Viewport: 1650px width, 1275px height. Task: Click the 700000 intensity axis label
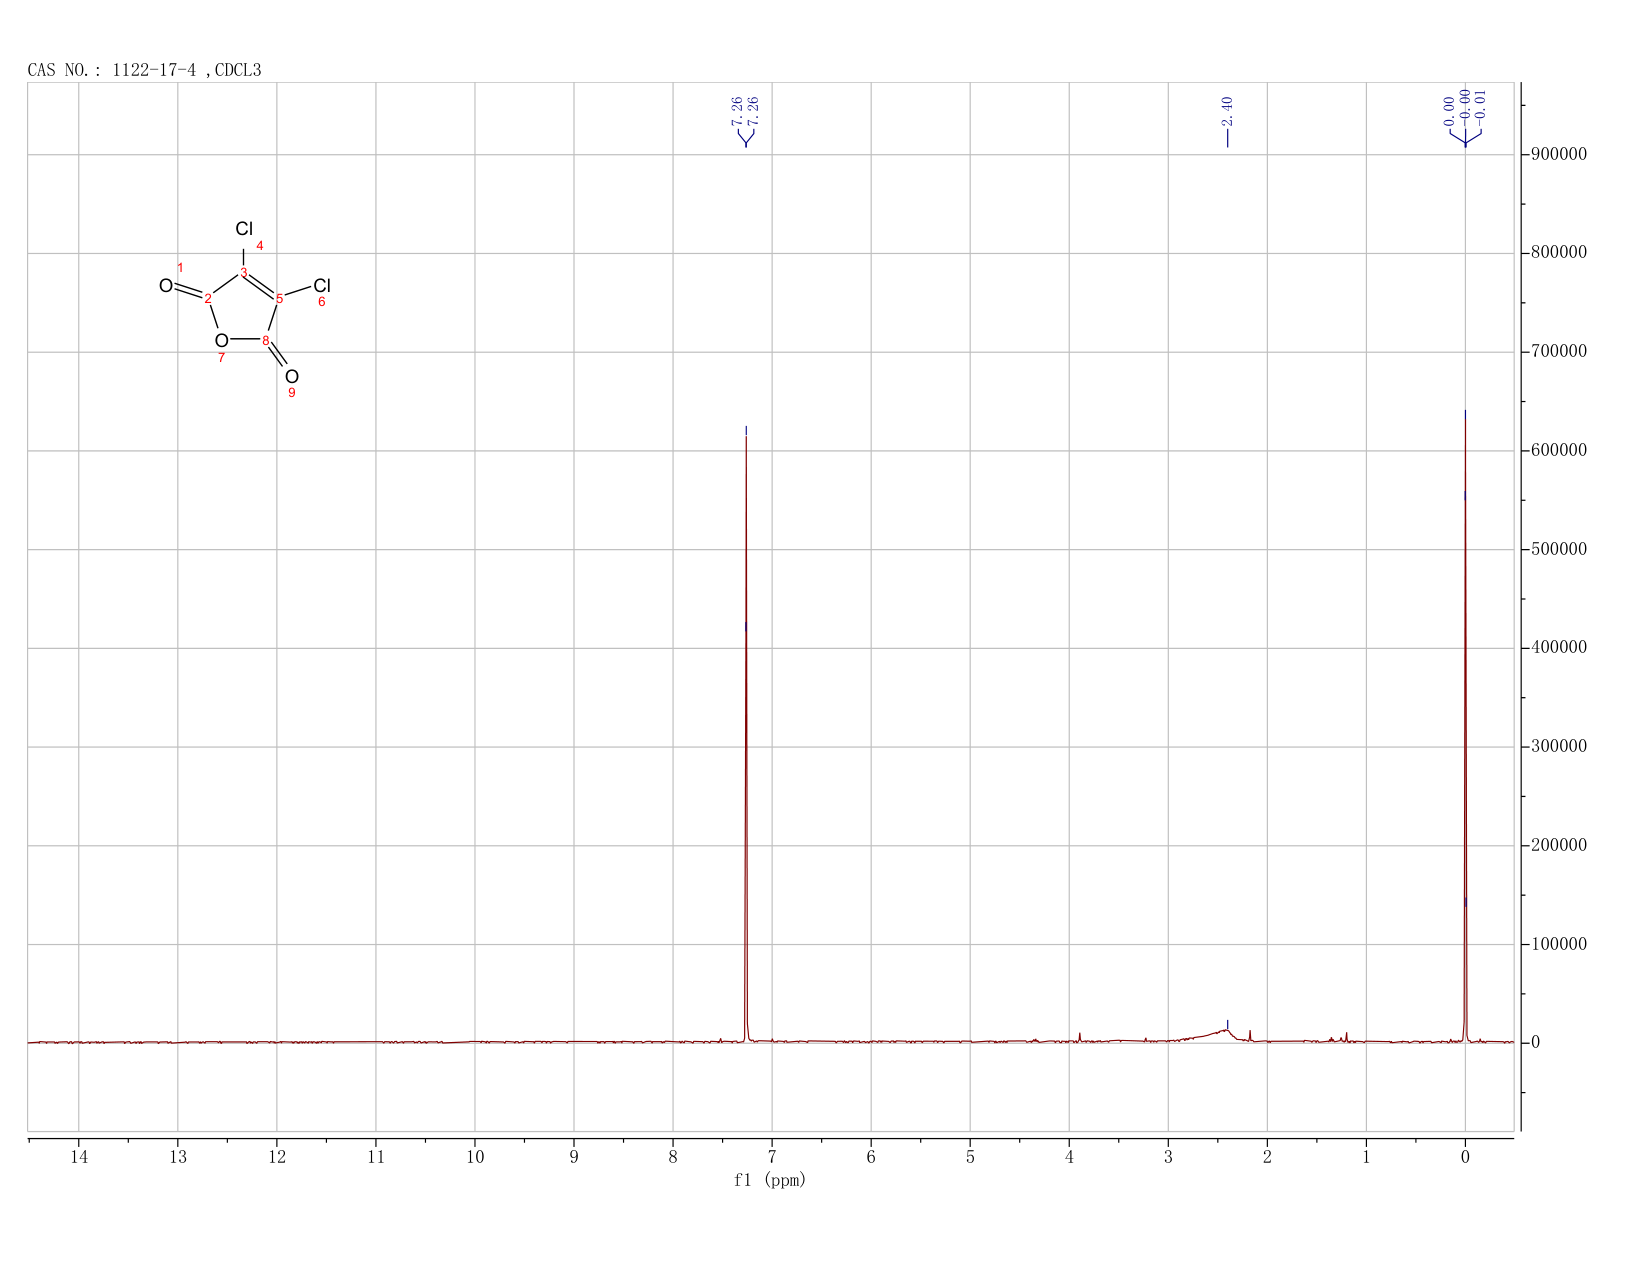coord(1558,352)
